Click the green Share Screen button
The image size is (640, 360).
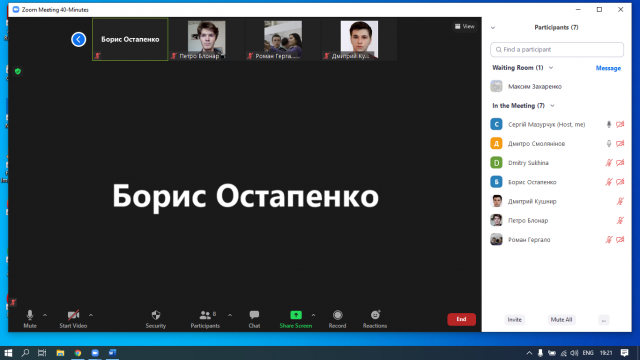(x=296, y=319)
